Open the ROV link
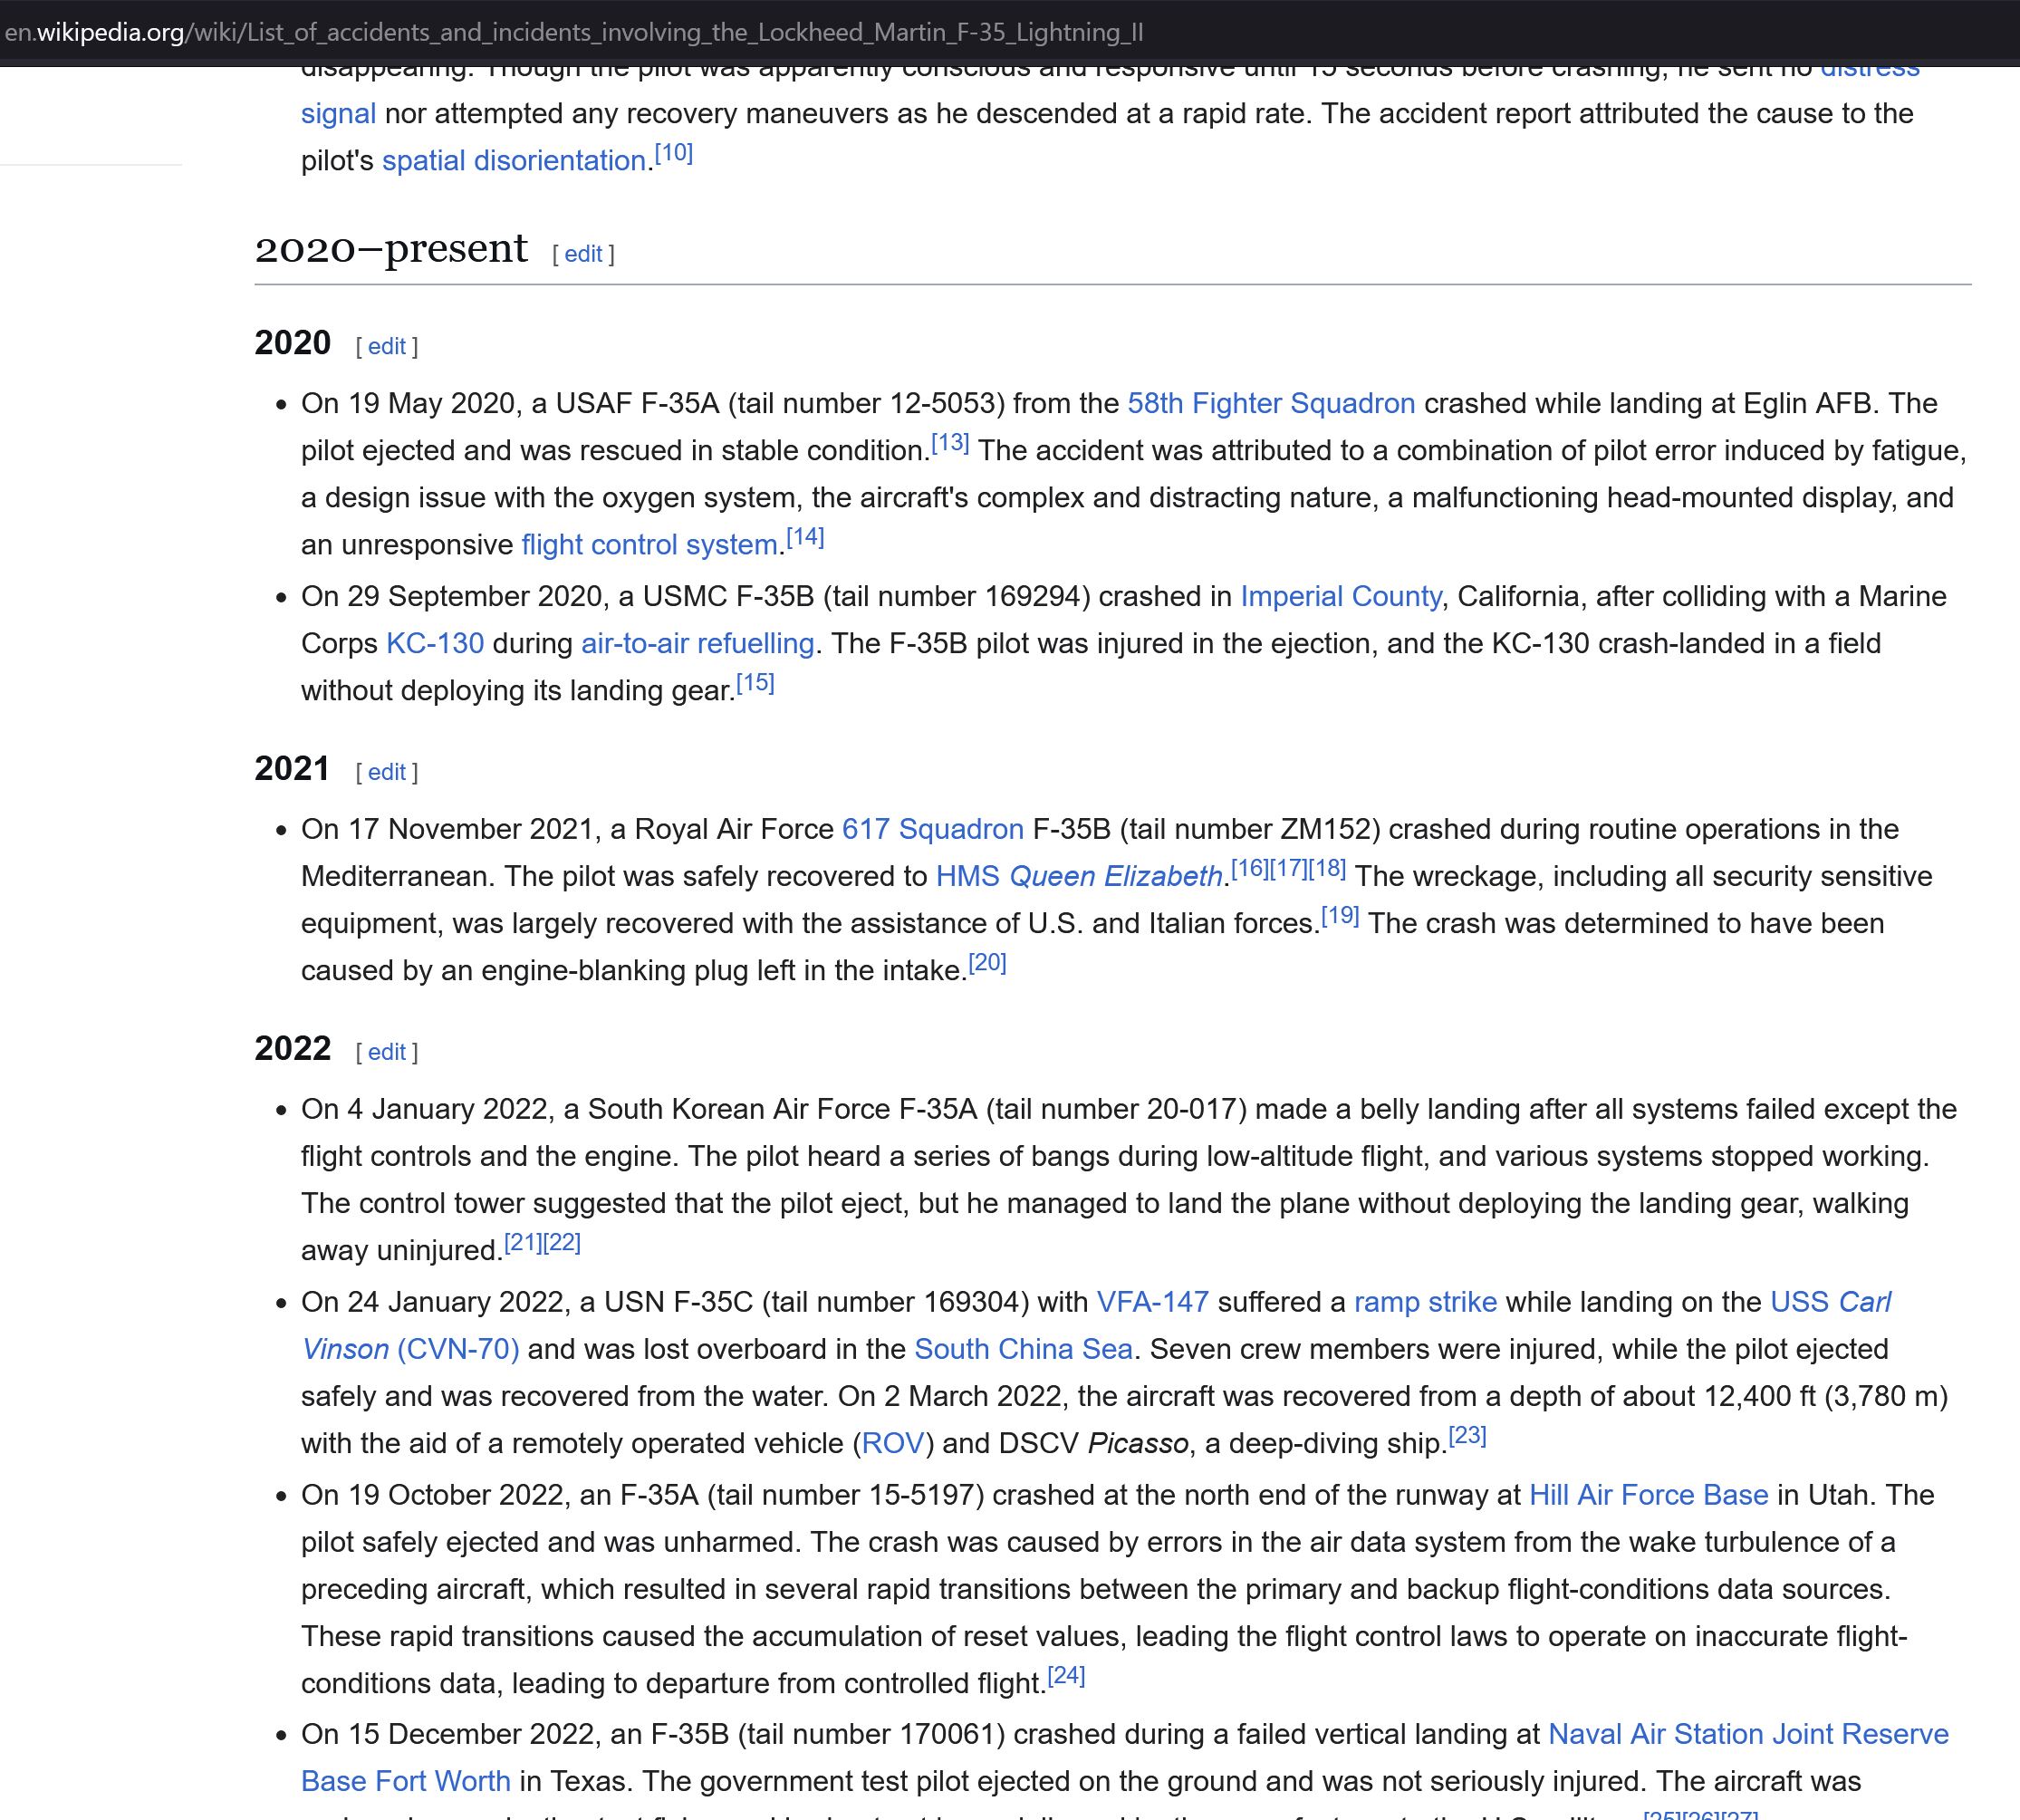The image size is (2020, 1820). pos(893,1444)
